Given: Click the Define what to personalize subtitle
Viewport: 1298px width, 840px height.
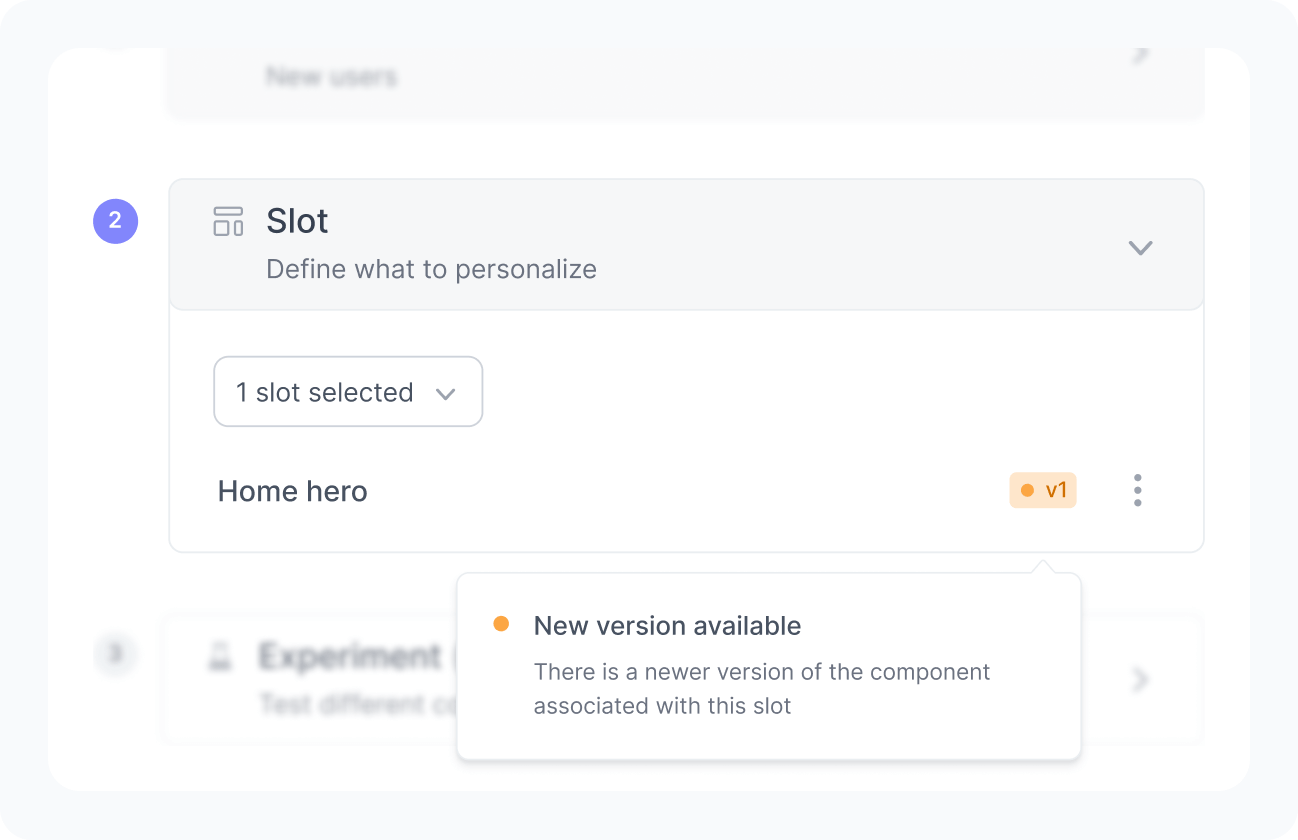Looking at the screenshot, I should [x=431, y=269].
